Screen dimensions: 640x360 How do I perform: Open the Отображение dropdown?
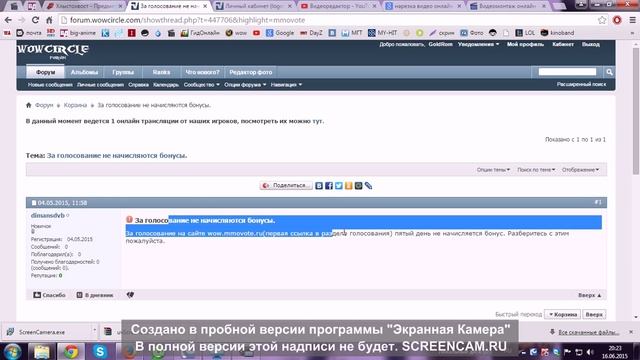[581, 170]
